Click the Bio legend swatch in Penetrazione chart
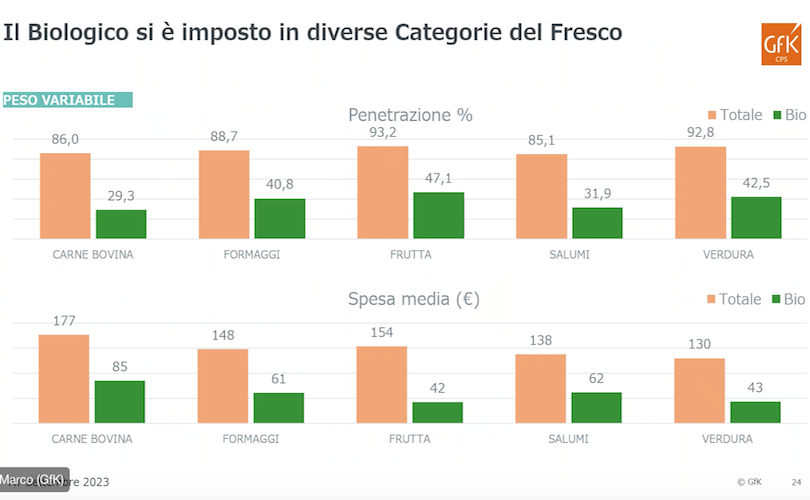810x500 pixels. tap(776, 115)
